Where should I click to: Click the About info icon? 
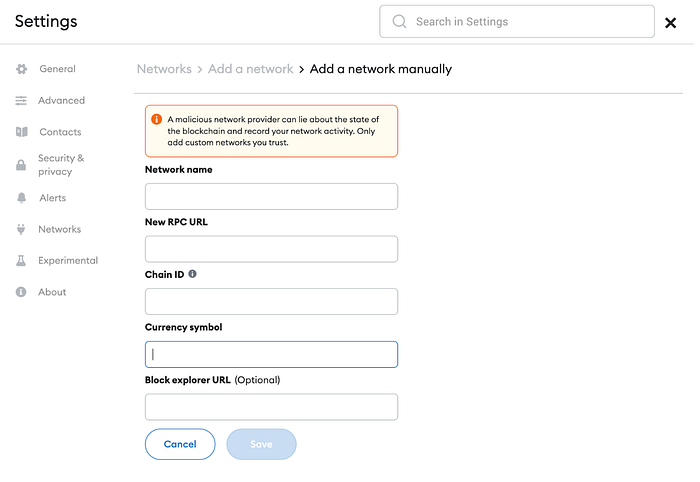21,292
